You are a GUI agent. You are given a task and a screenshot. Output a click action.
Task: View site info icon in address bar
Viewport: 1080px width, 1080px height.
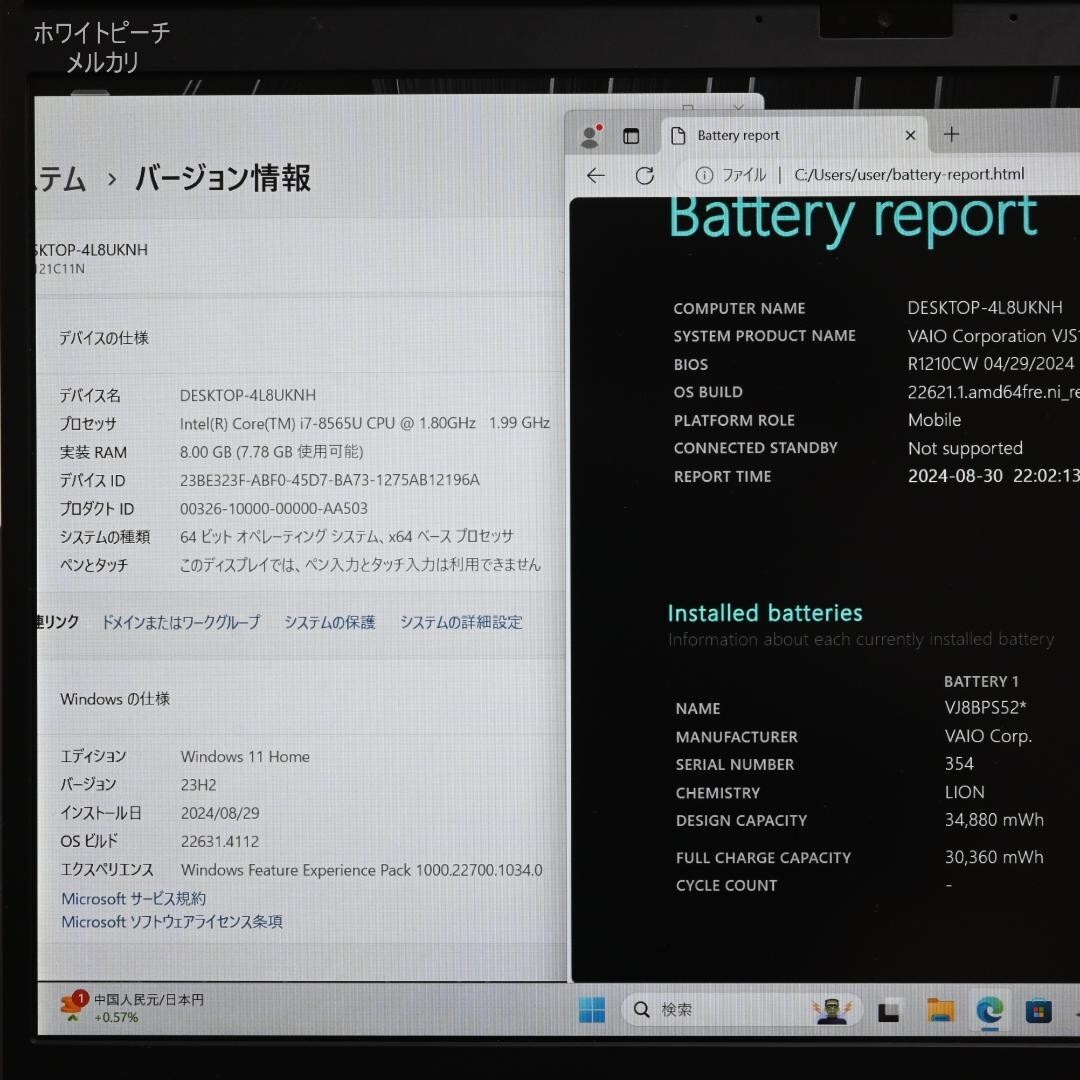(704, 176)
